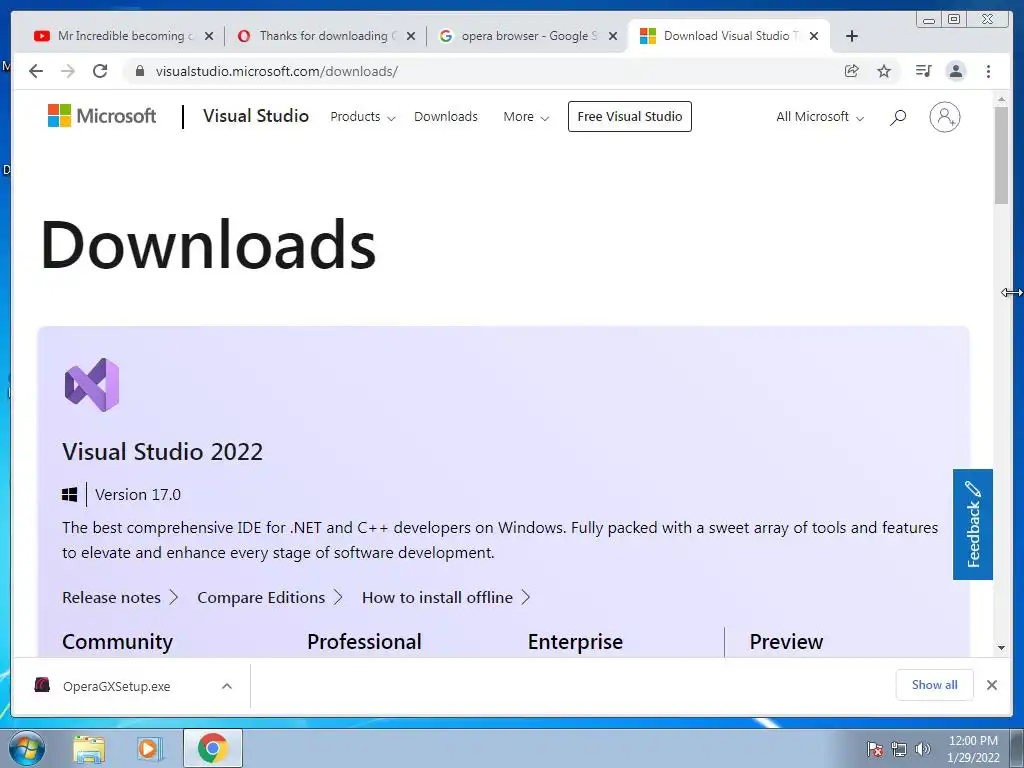Image resolution: width=1024 pixels, height=768 pixels.
Task: Open the Downloads nav menu item
Action: (x=445, y=117)
